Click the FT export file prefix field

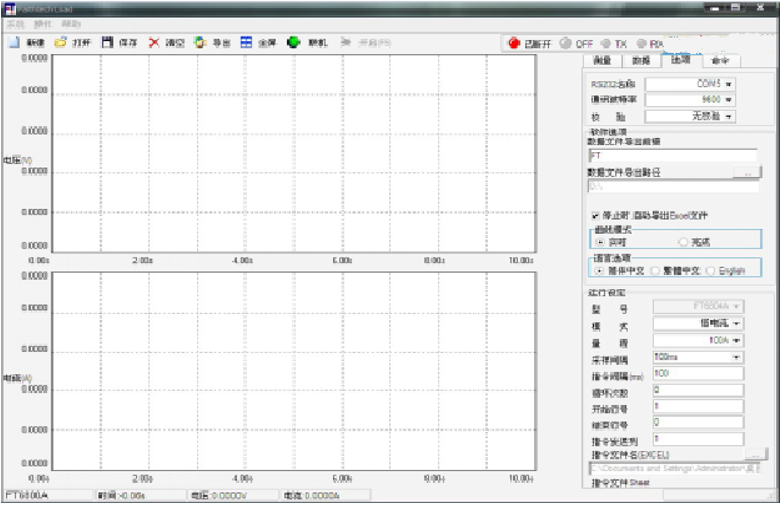point(674,155)
